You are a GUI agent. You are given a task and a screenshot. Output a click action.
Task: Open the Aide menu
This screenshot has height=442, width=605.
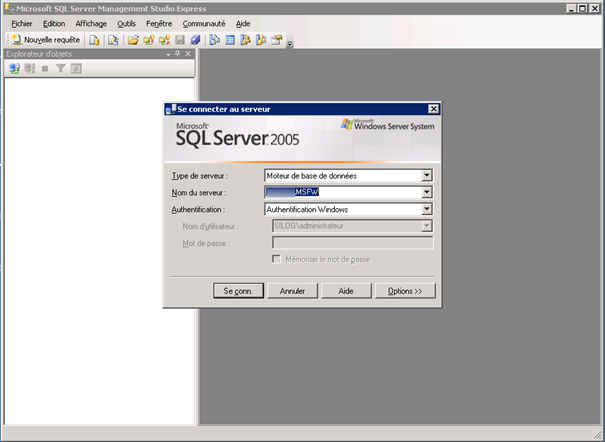(243, 24)
